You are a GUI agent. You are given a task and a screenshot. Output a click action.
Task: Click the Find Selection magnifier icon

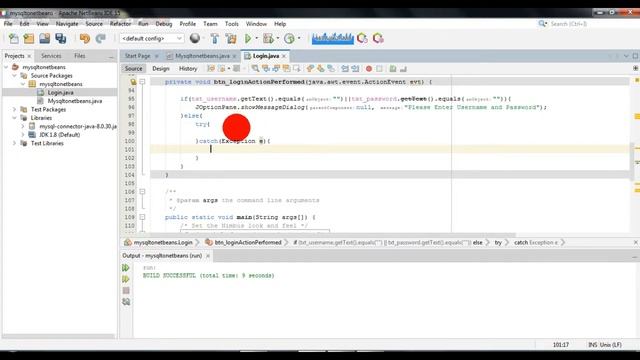tap(255, 69)
